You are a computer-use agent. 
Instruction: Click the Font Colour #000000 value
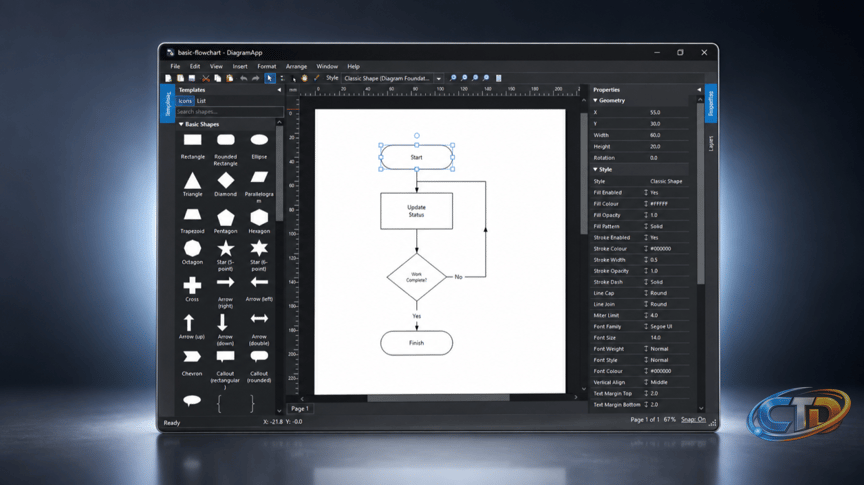(660, 371)
